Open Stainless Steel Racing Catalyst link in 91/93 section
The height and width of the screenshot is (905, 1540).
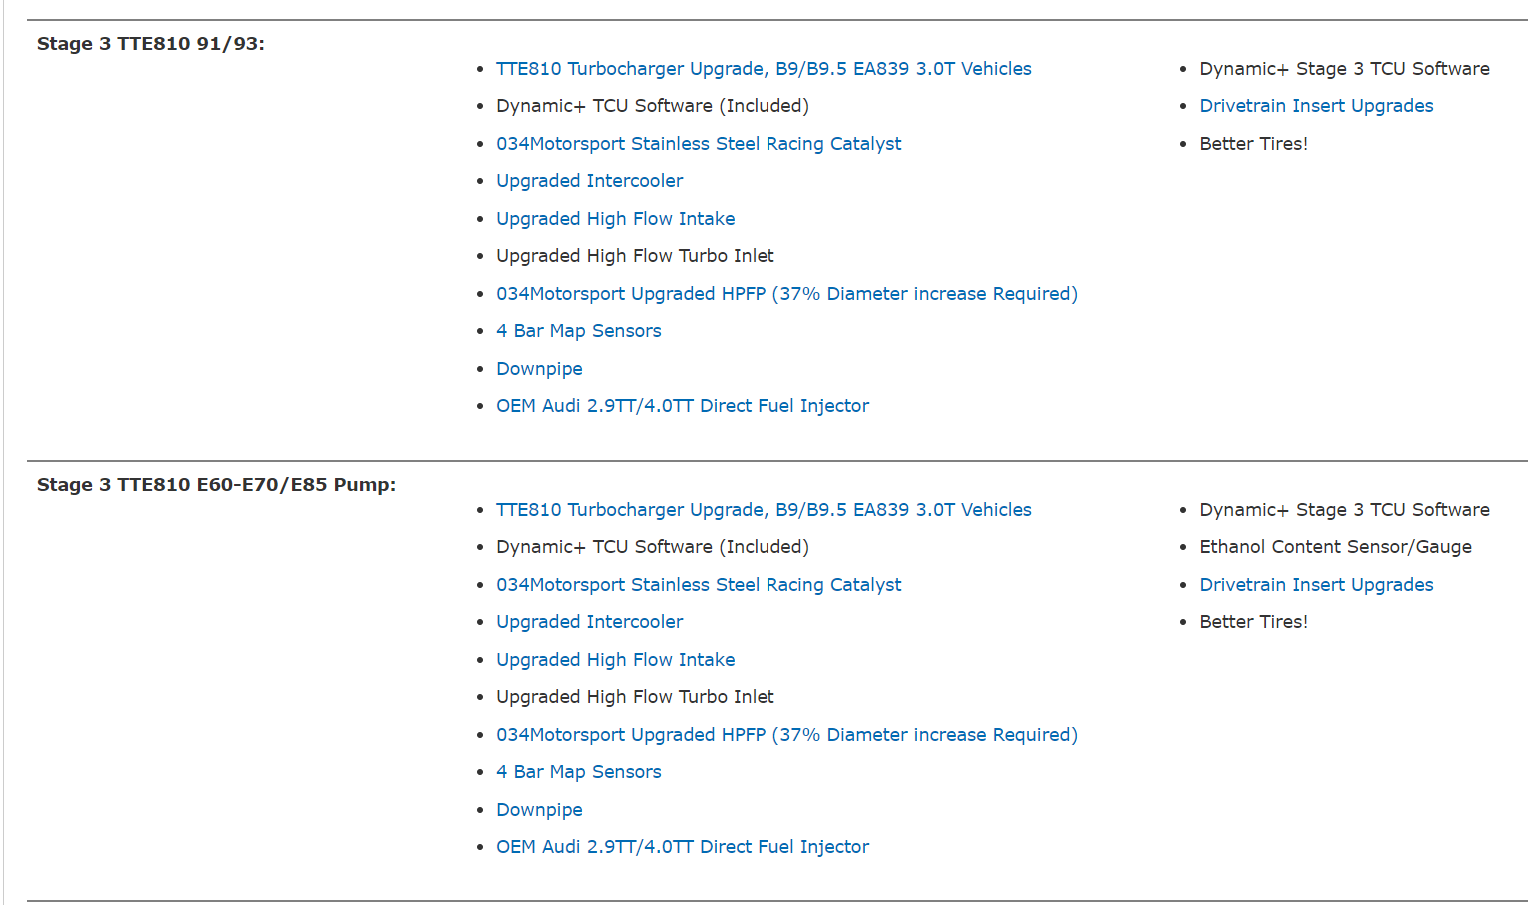click(698, 144)
